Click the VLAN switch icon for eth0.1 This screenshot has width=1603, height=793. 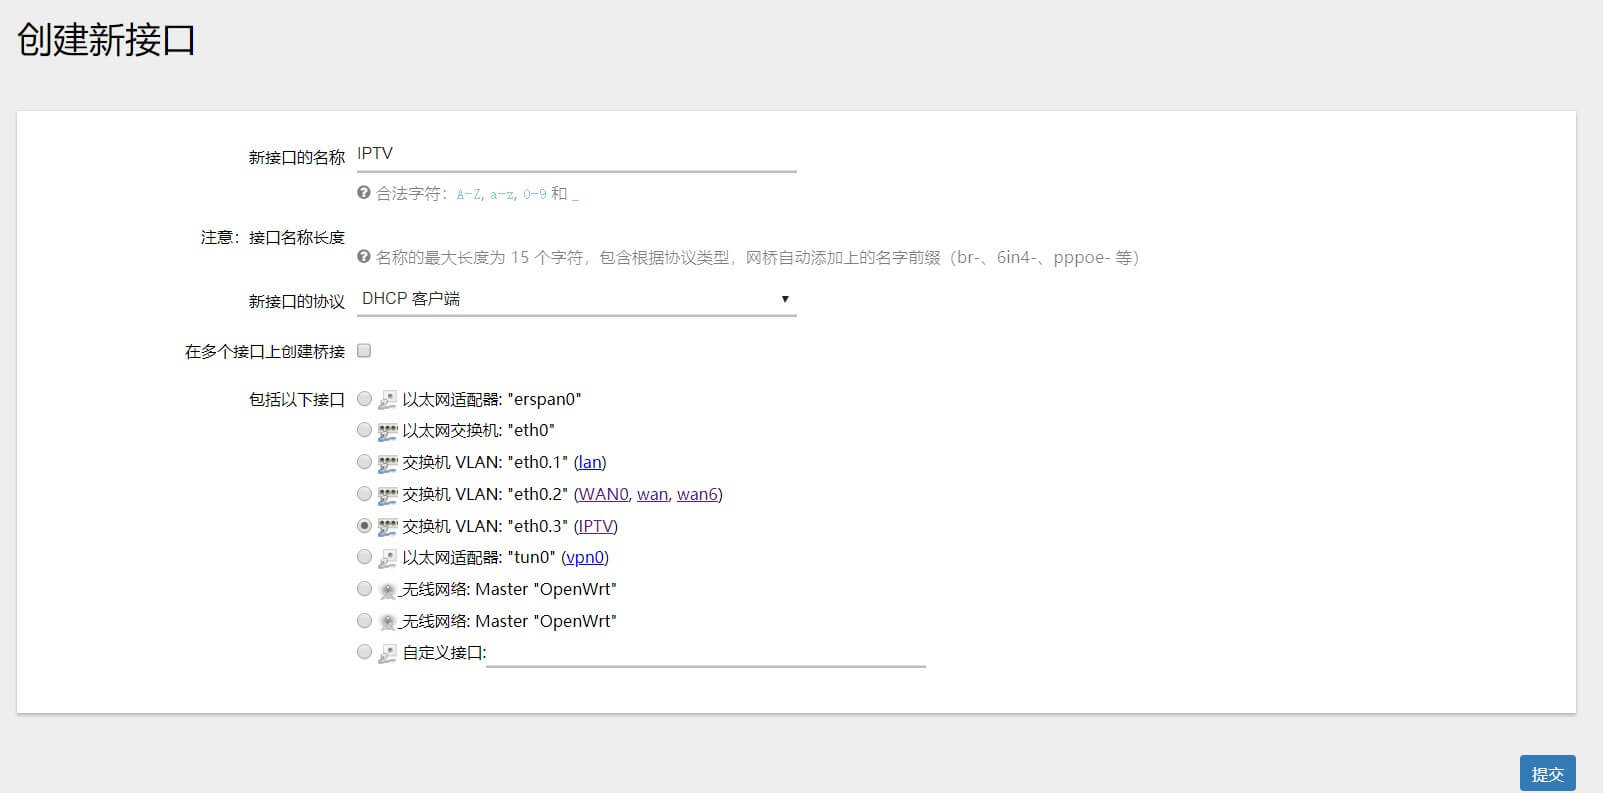pos(387,463)
